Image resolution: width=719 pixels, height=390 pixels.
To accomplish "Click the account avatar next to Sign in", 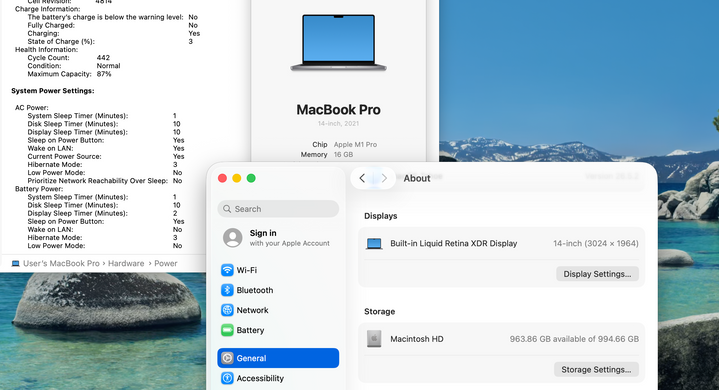I will [232, 238].
